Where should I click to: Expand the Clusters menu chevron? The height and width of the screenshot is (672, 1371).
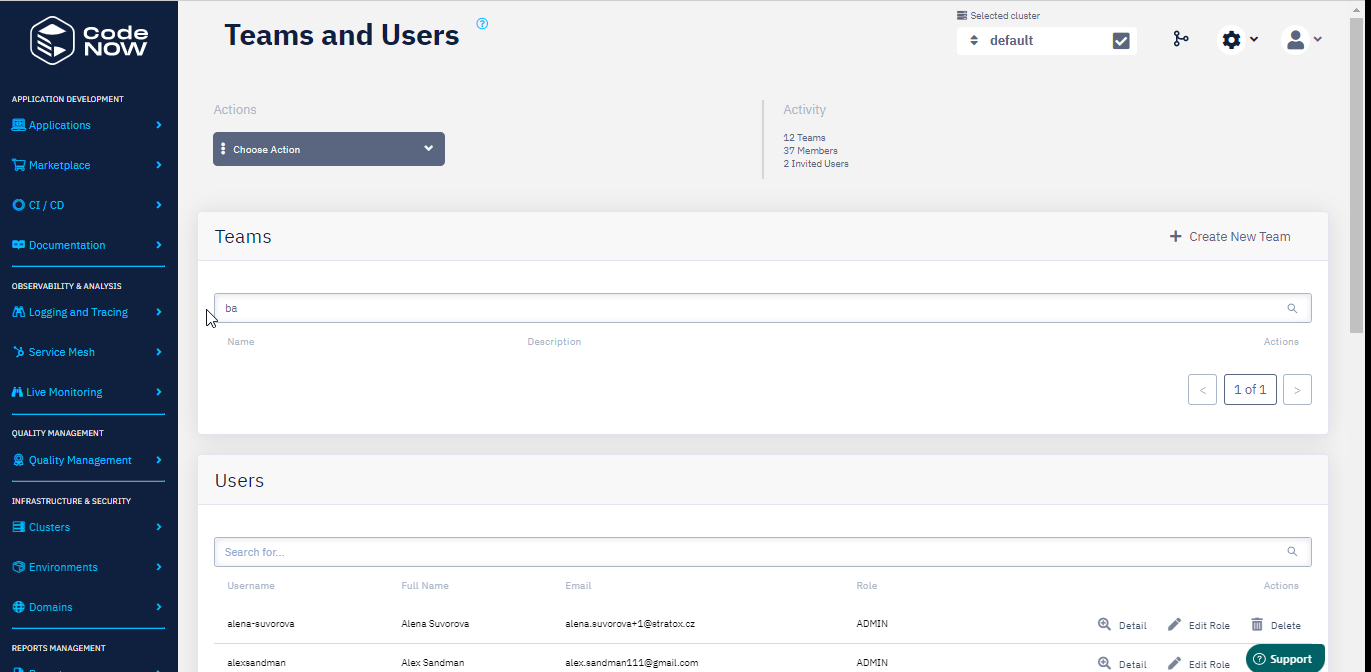(x=159, y=527)
